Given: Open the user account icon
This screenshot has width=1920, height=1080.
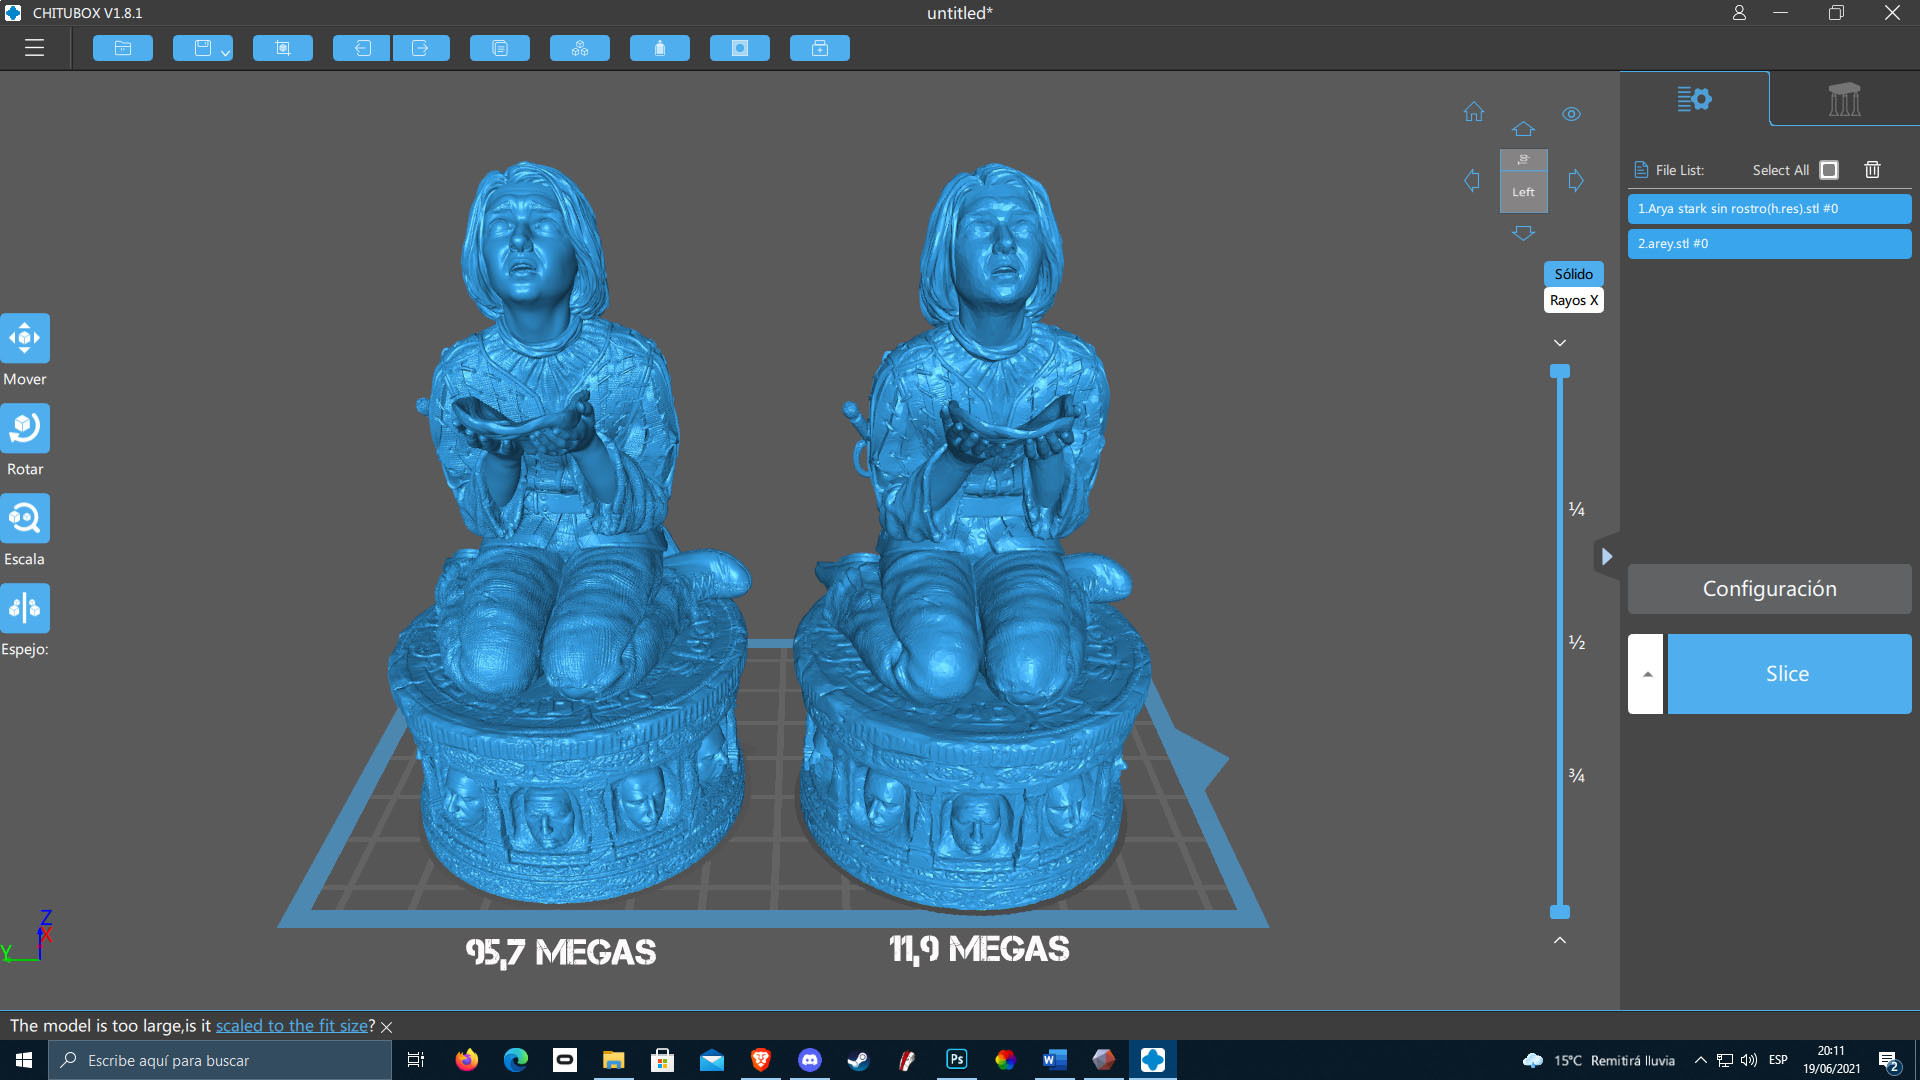Looking at the screenshot, I should pos(1739,13).
